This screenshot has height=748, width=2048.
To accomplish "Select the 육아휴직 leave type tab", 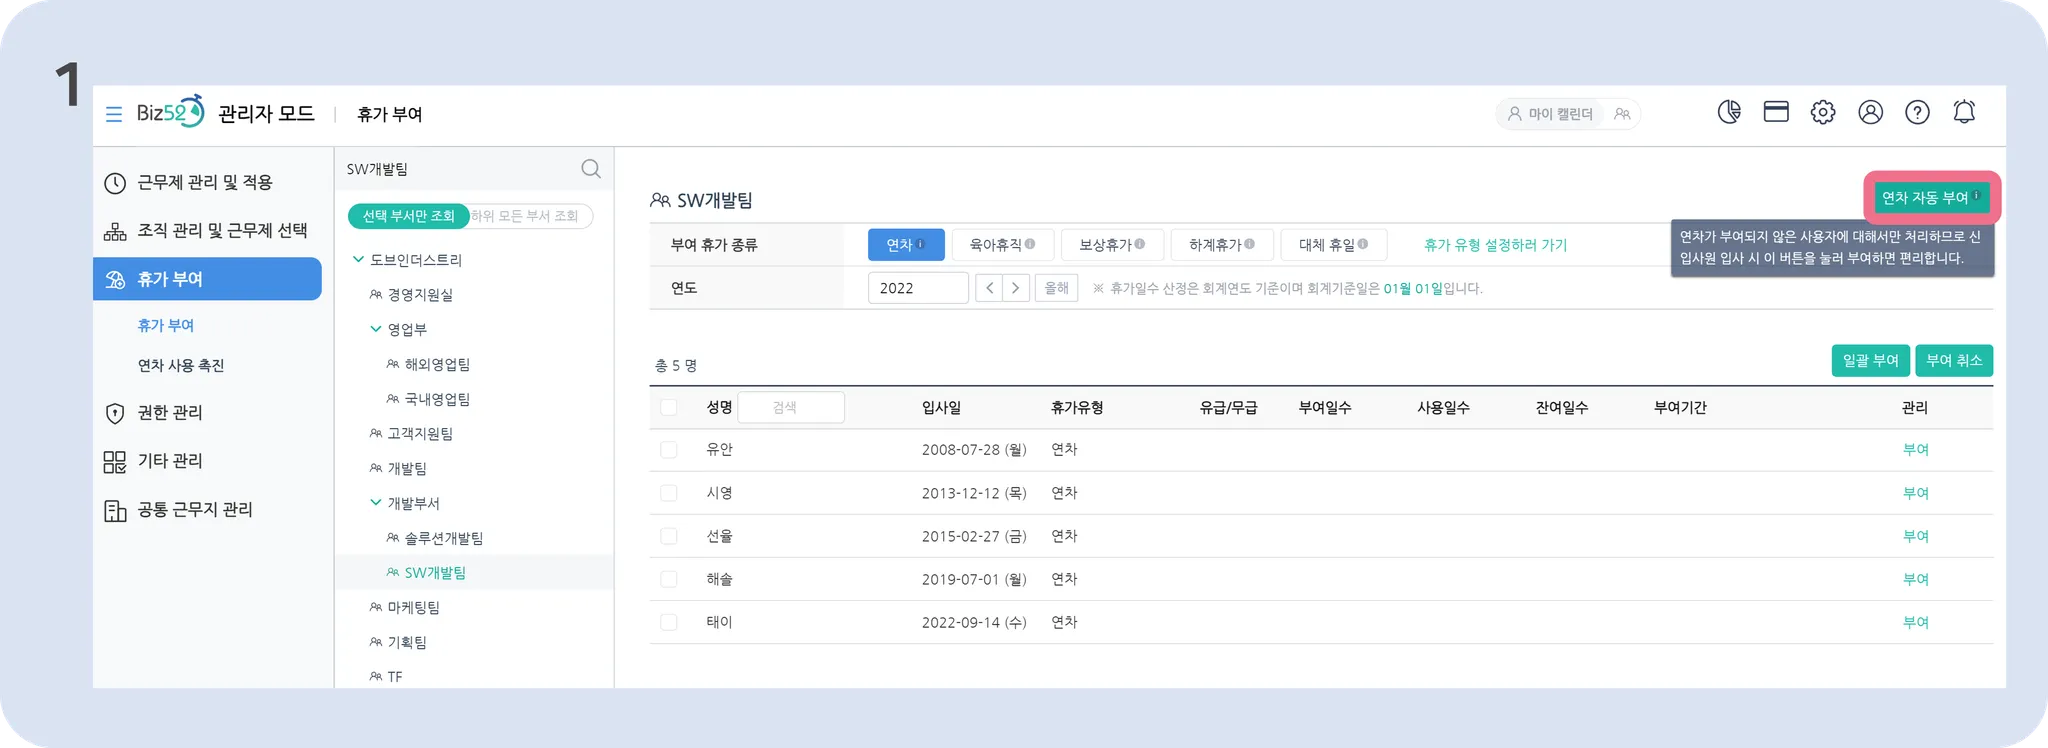I will coord(1002,244).
